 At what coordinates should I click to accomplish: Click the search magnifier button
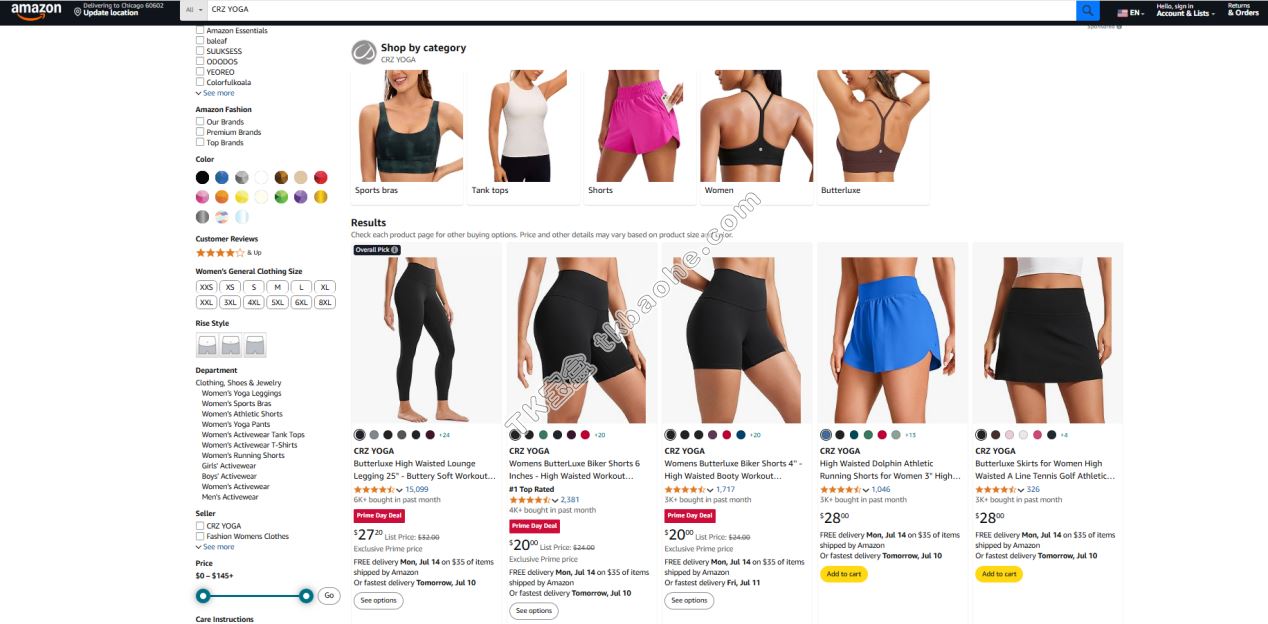click(x=1087, y=10)
